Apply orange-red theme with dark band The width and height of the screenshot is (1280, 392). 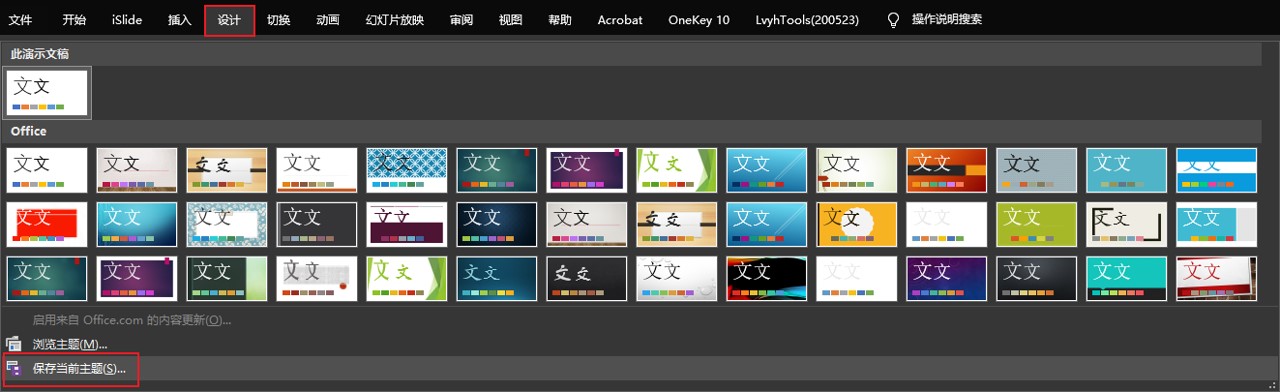tap(947, 170)
